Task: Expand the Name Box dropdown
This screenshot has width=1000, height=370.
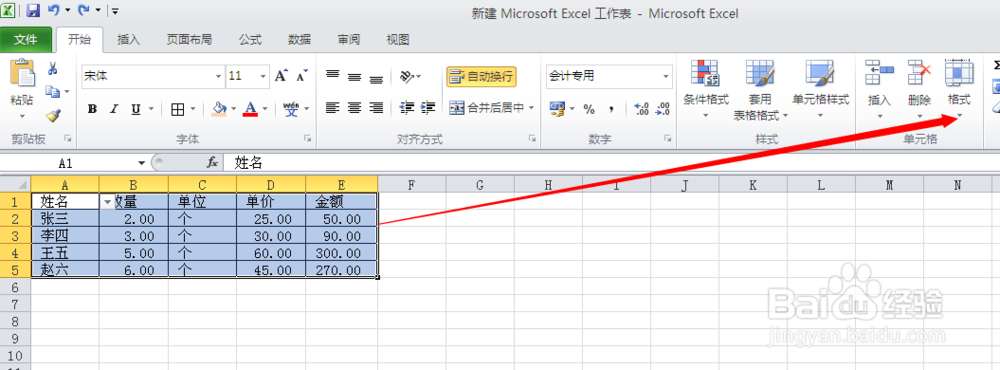Action: click(141, 163)
